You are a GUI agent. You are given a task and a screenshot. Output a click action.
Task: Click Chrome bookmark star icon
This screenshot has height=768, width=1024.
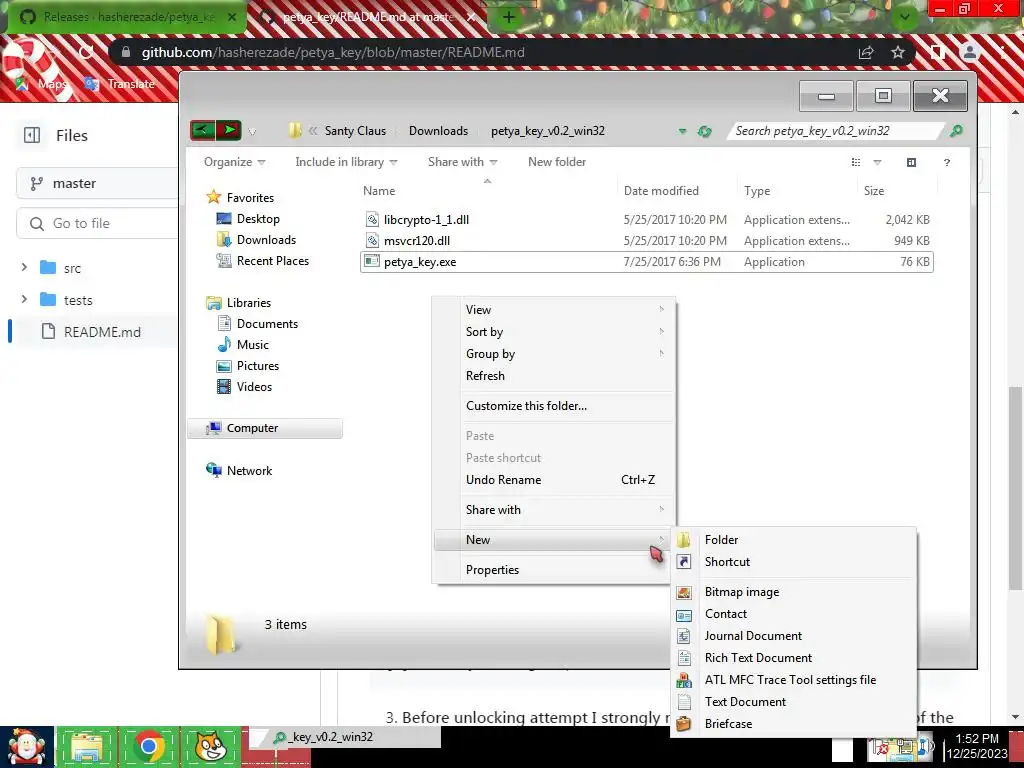(x=898, y=52)
